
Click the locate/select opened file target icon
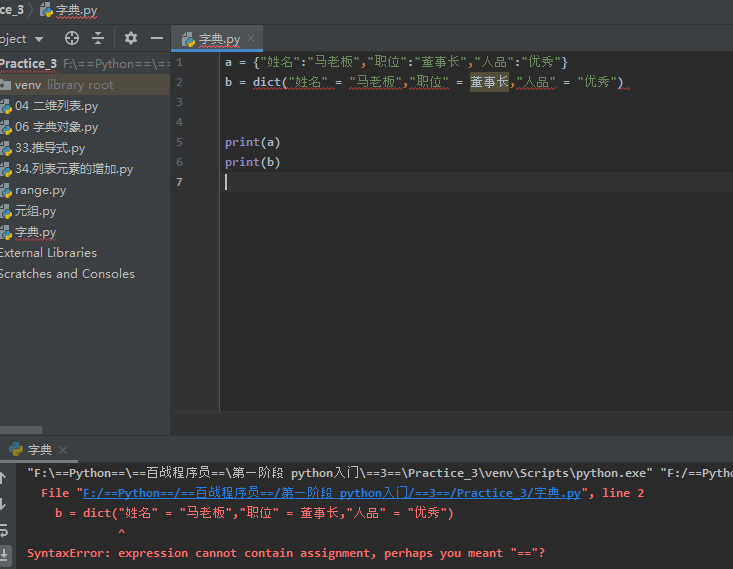[72, 38]
